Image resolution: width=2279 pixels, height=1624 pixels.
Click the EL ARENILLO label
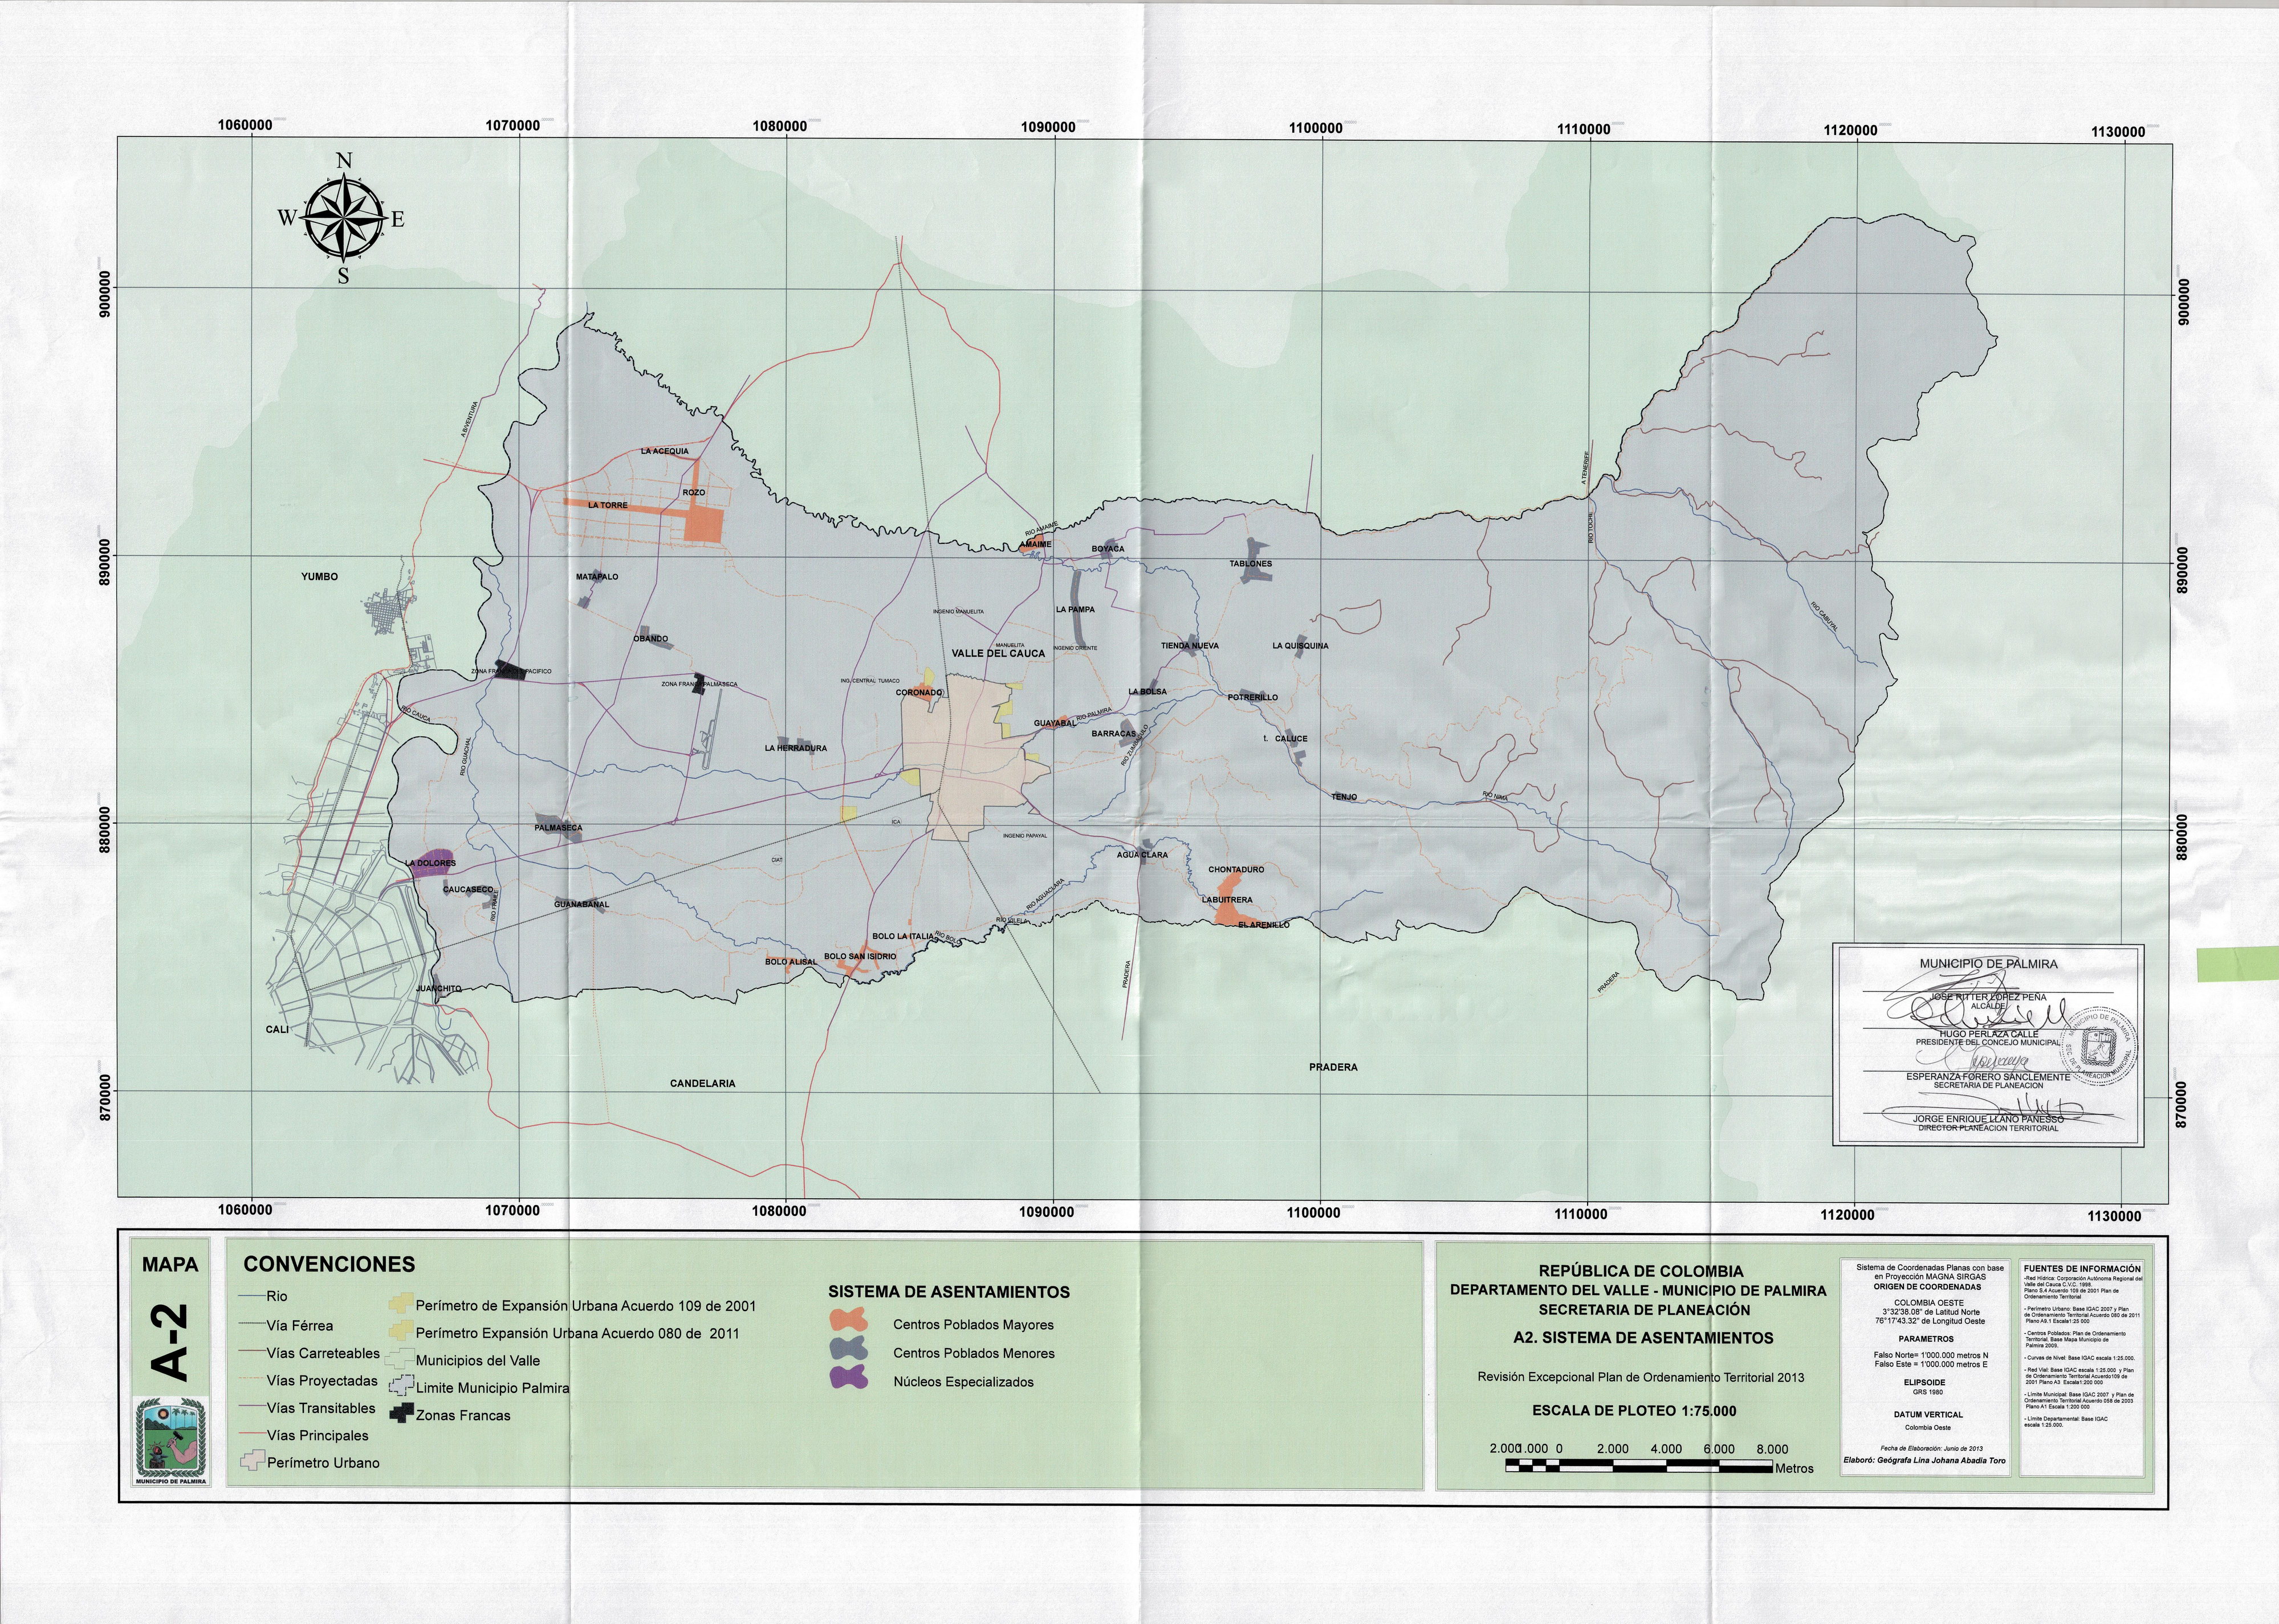1264,925
